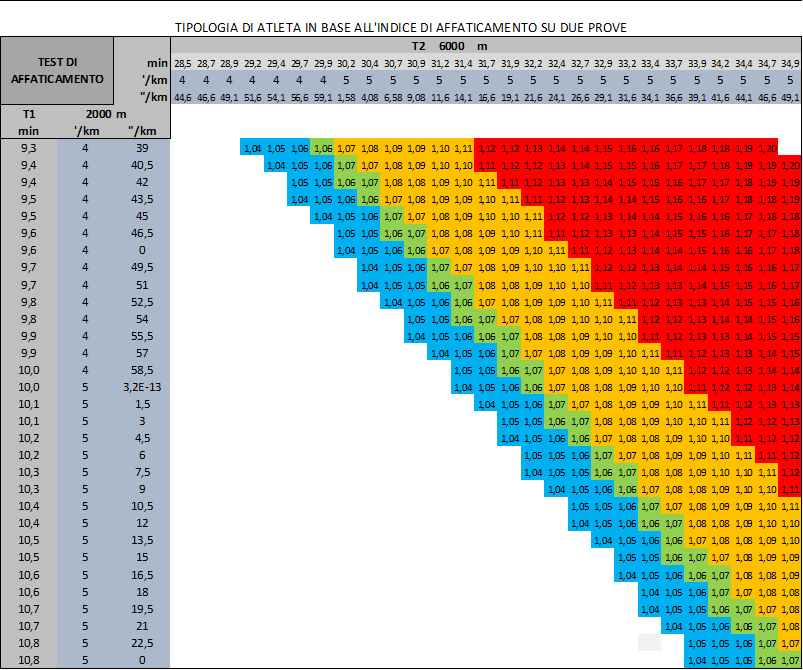
Task: Select the 9,3 T1 time cell
Action: point(29,148)
